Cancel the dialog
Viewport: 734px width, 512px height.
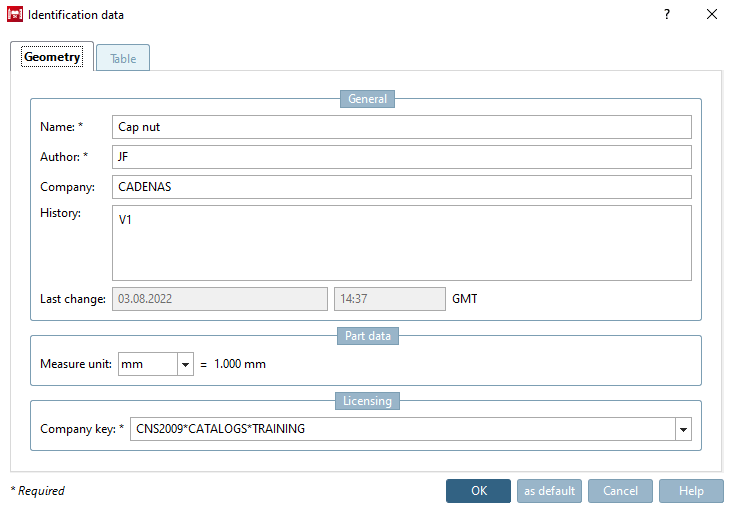pyautogui.click(x=620, y=491)
